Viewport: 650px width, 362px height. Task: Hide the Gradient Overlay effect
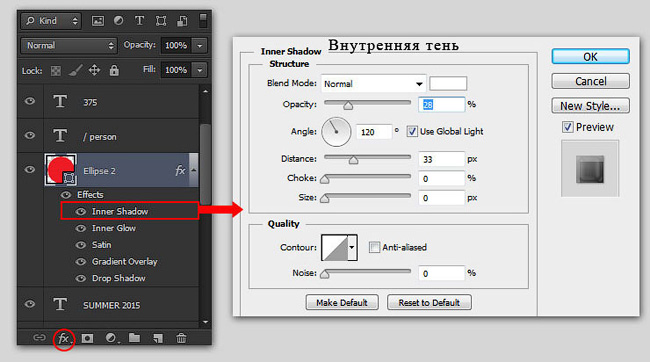coord(81,262)
